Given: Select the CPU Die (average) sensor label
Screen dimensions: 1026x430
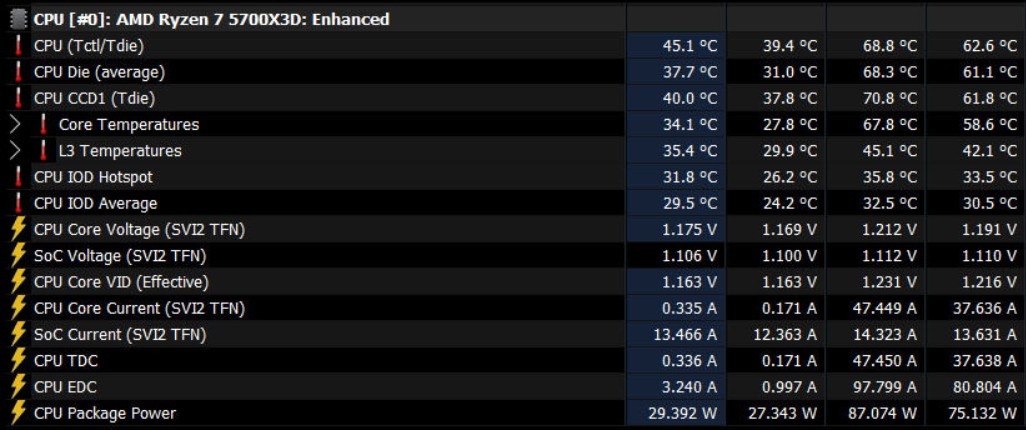Looking at the screenshot, I should (x=99, y=72).
